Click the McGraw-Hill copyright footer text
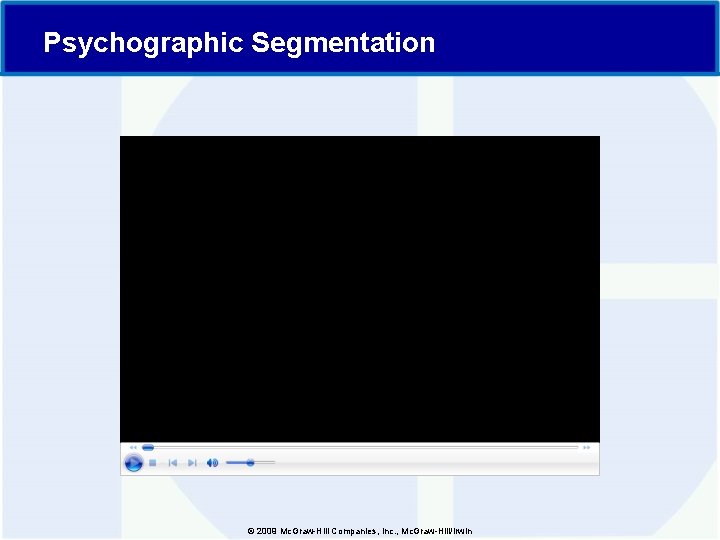720x540 pixels. [360, 531]
